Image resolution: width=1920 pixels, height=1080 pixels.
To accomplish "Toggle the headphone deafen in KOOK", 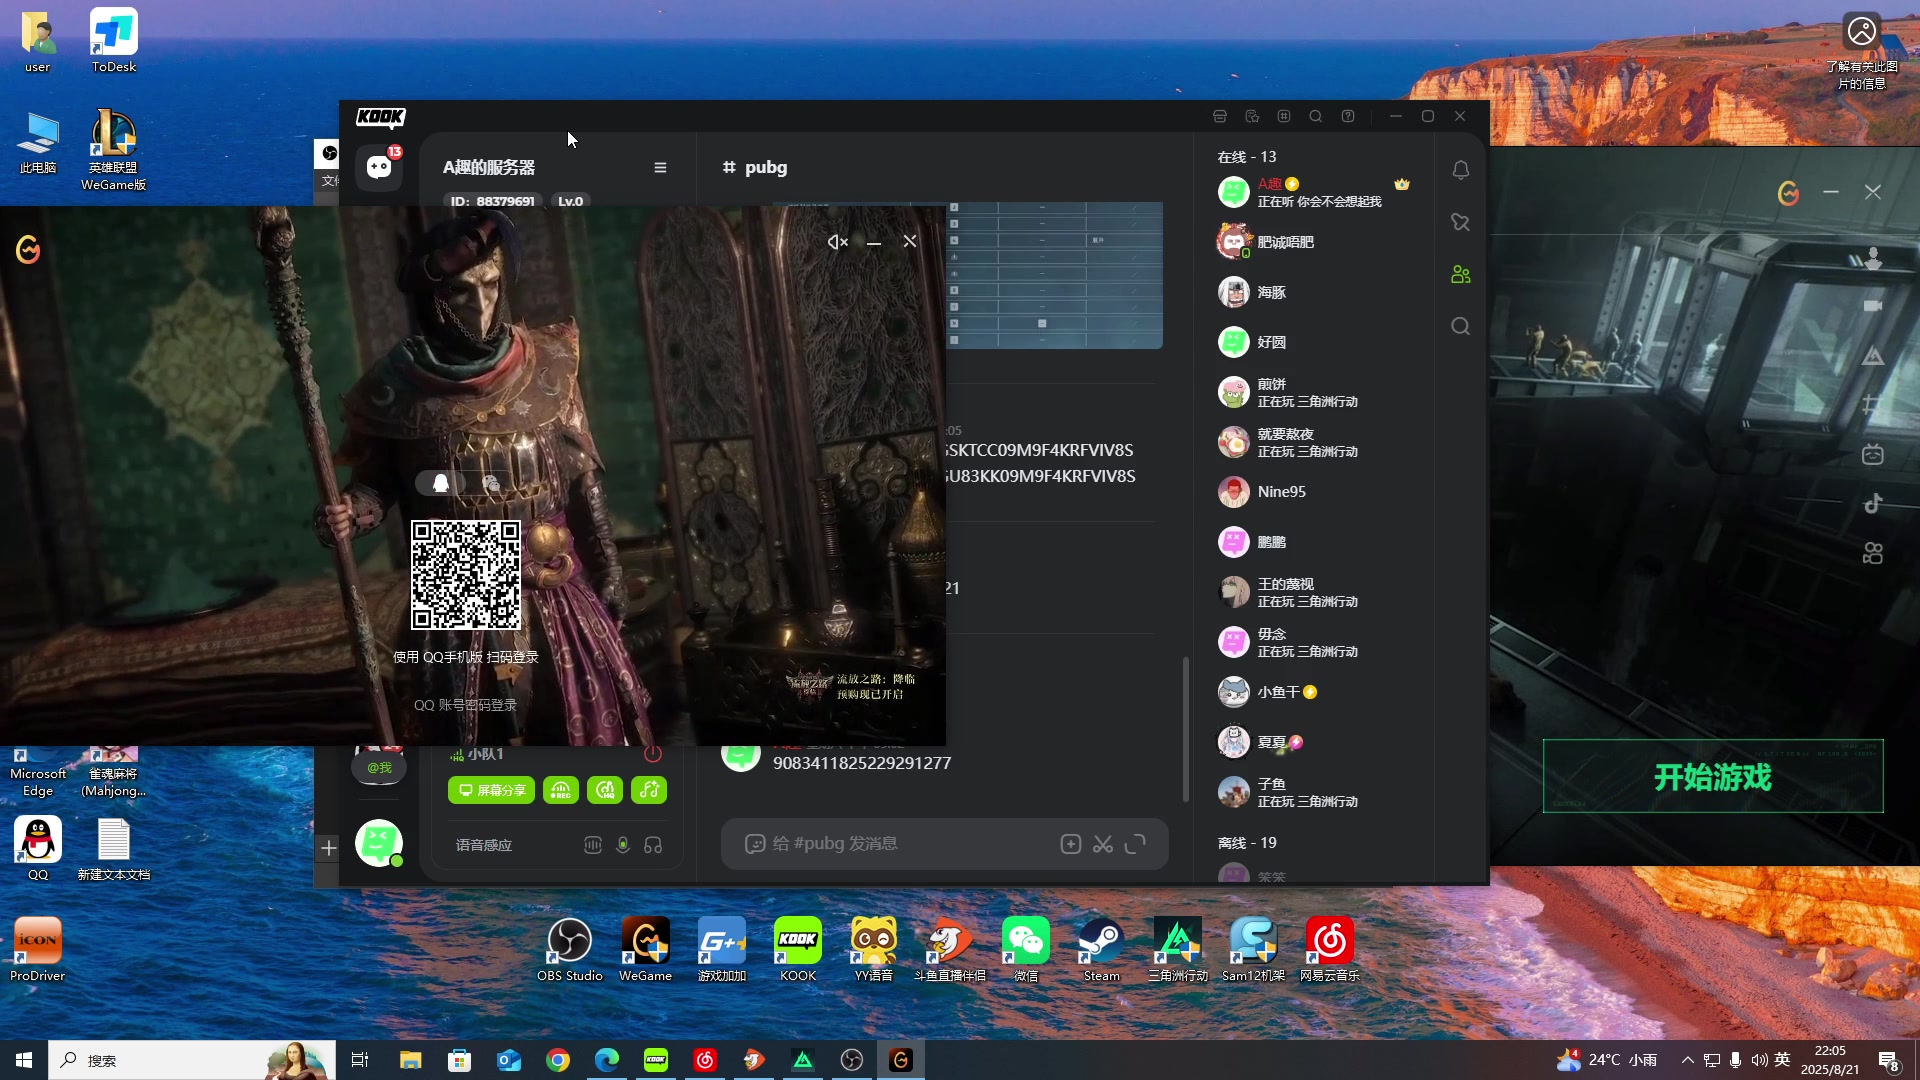I will (653, 845).
